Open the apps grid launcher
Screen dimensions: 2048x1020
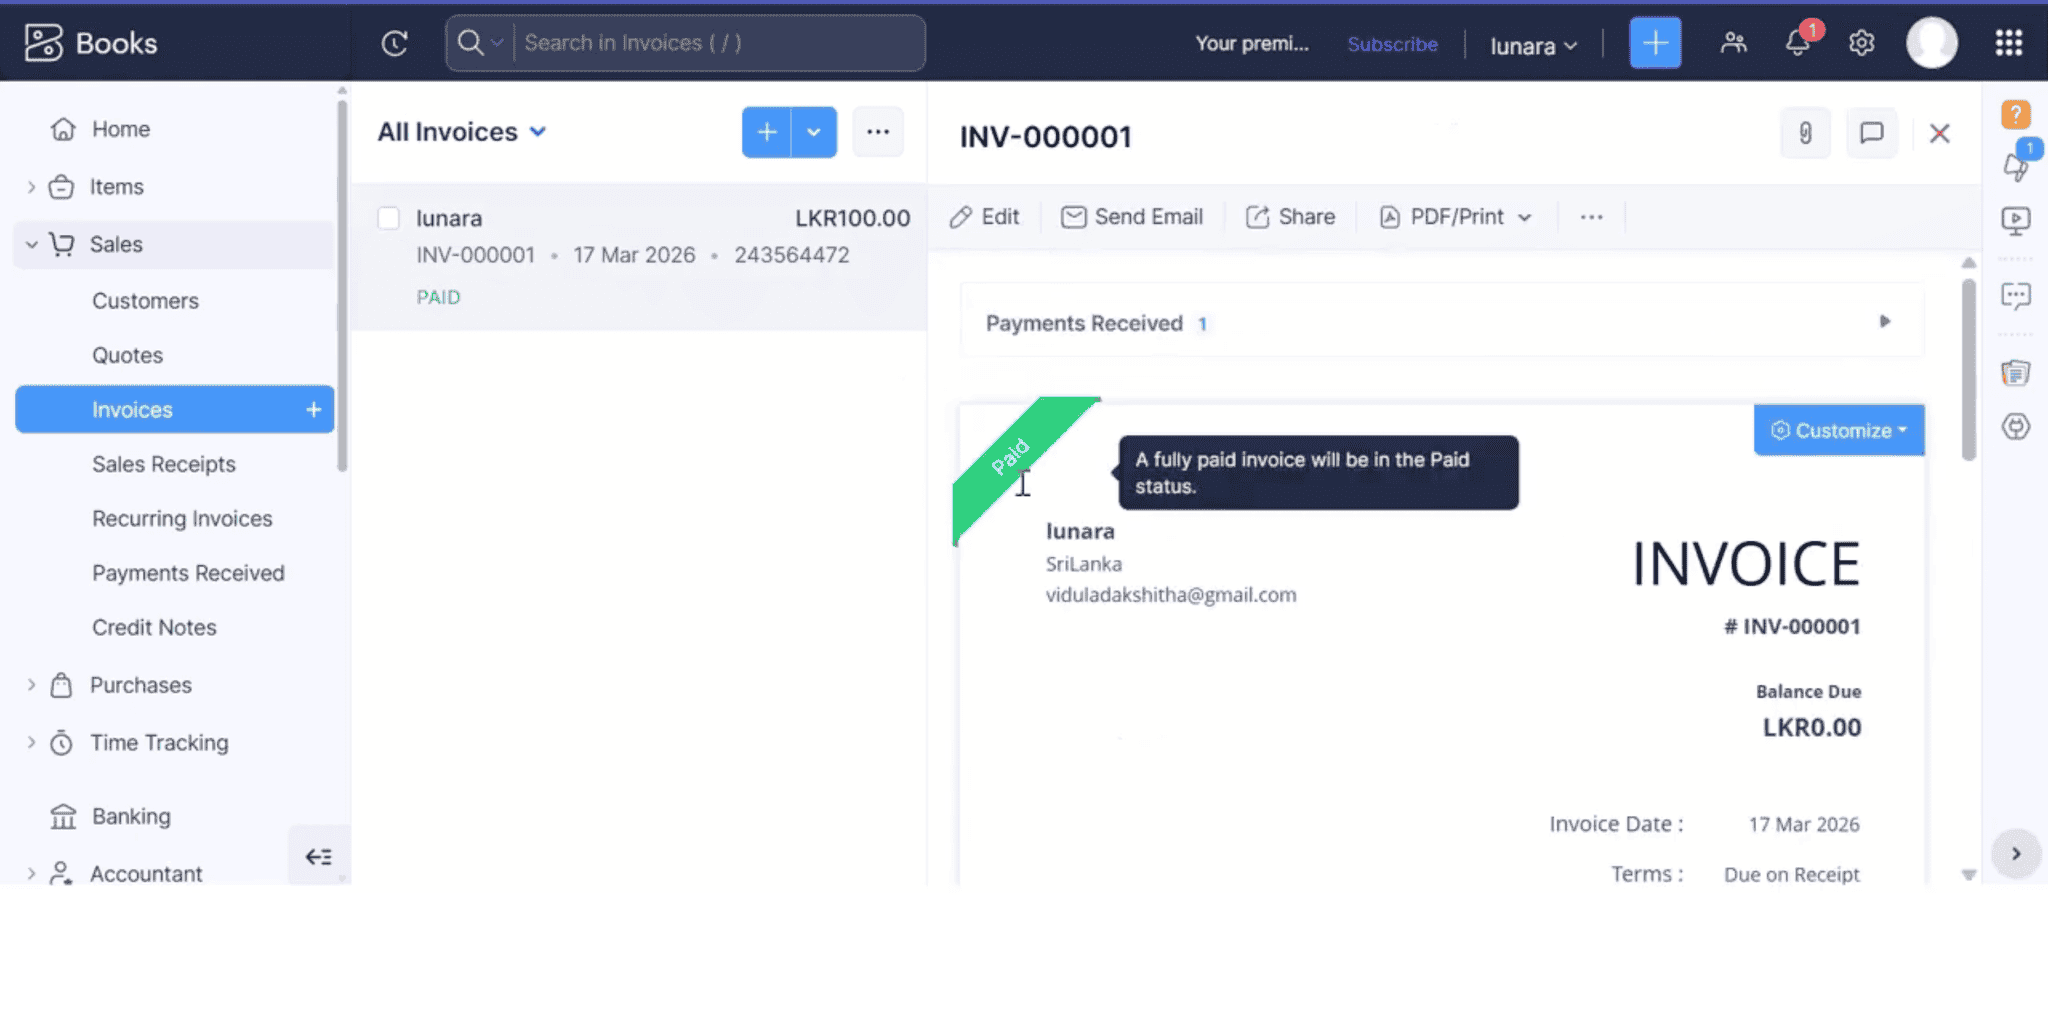(2008, 43)
